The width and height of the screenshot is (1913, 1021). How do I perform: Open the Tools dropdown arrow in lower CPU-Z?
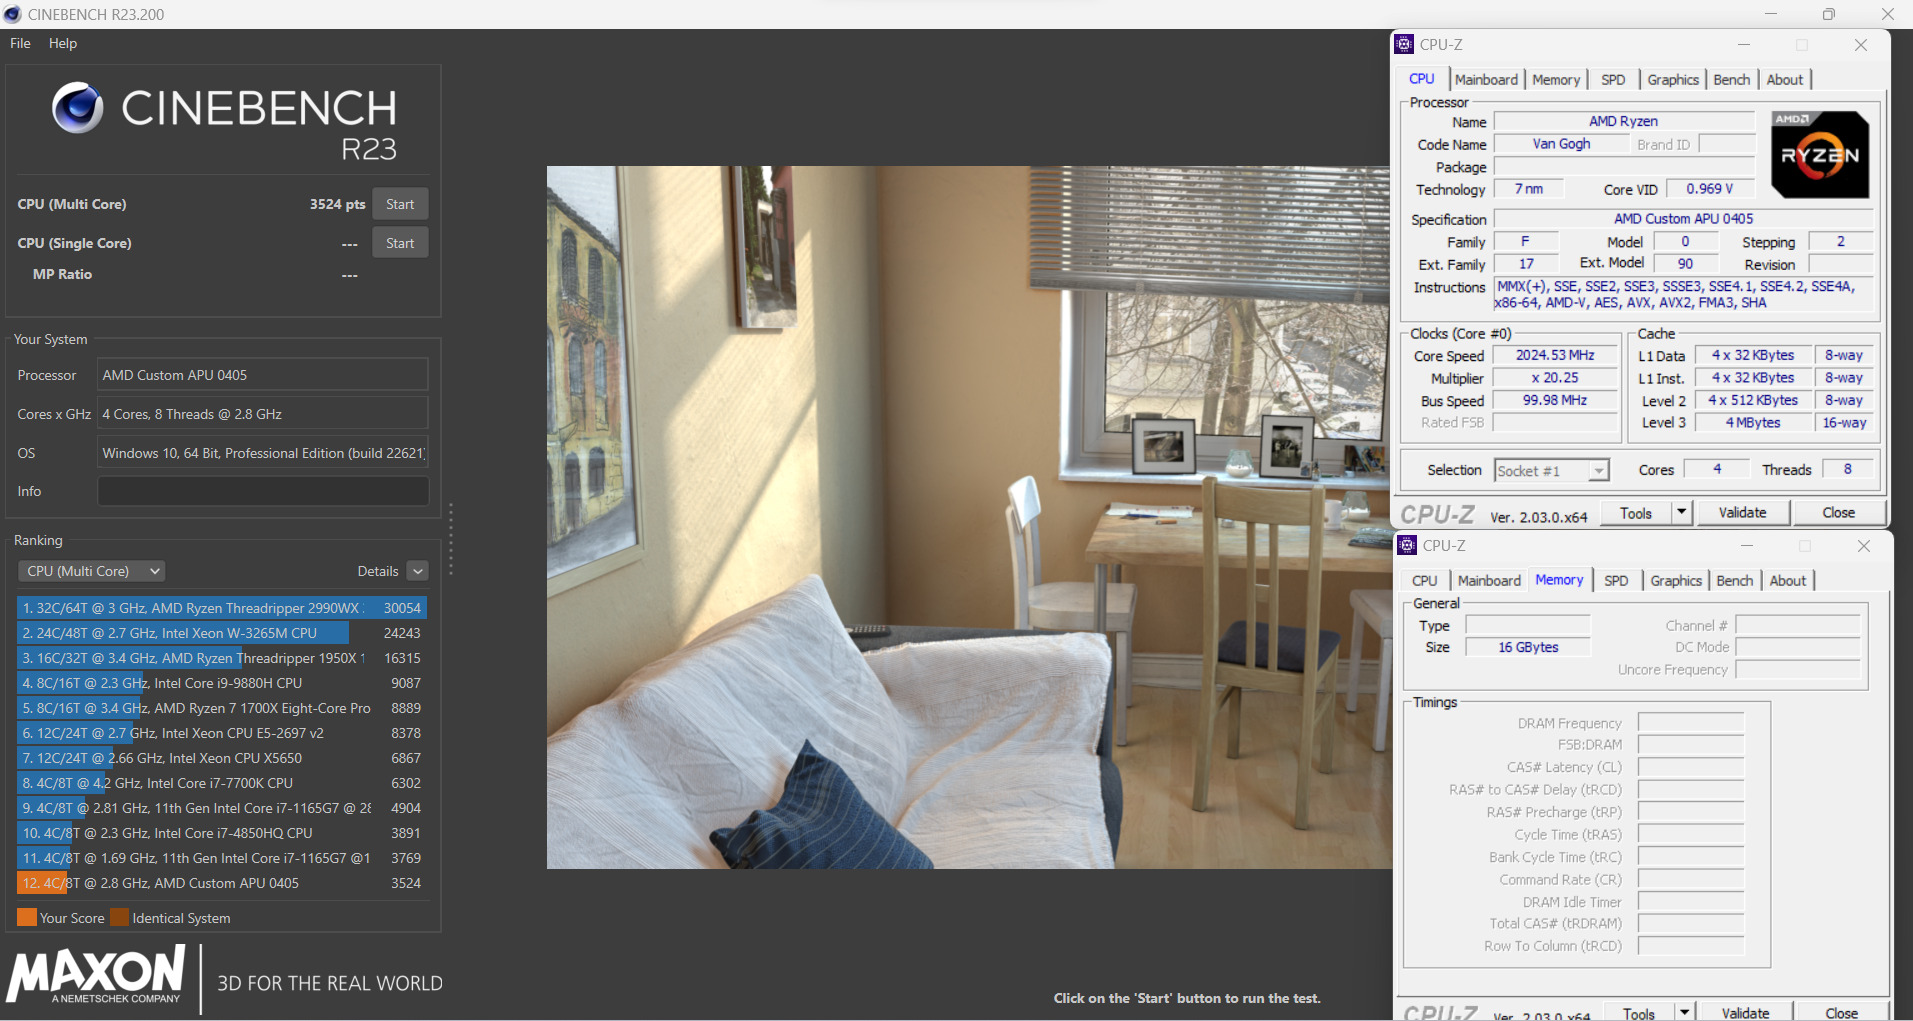point(1685,1012)
